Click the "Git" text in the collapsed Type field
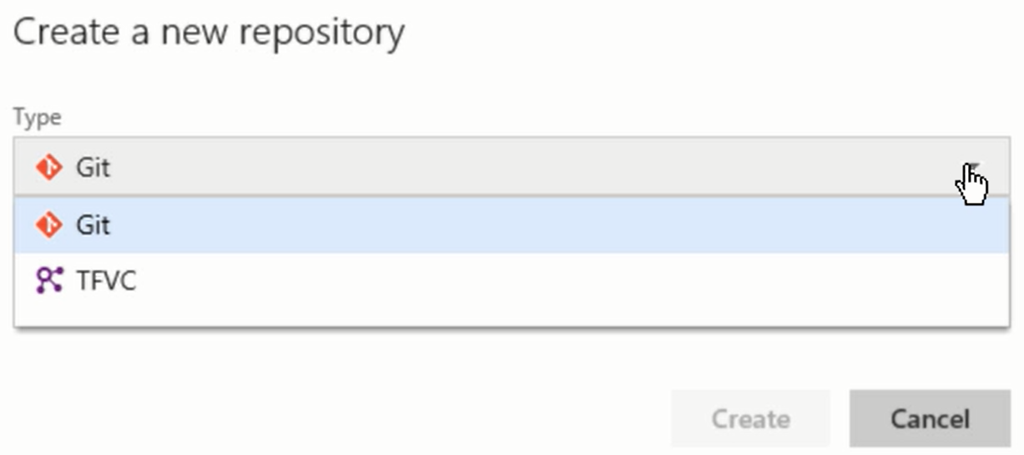The height and width of the screenshot is (455, 1024). click(x=93, y=168)
